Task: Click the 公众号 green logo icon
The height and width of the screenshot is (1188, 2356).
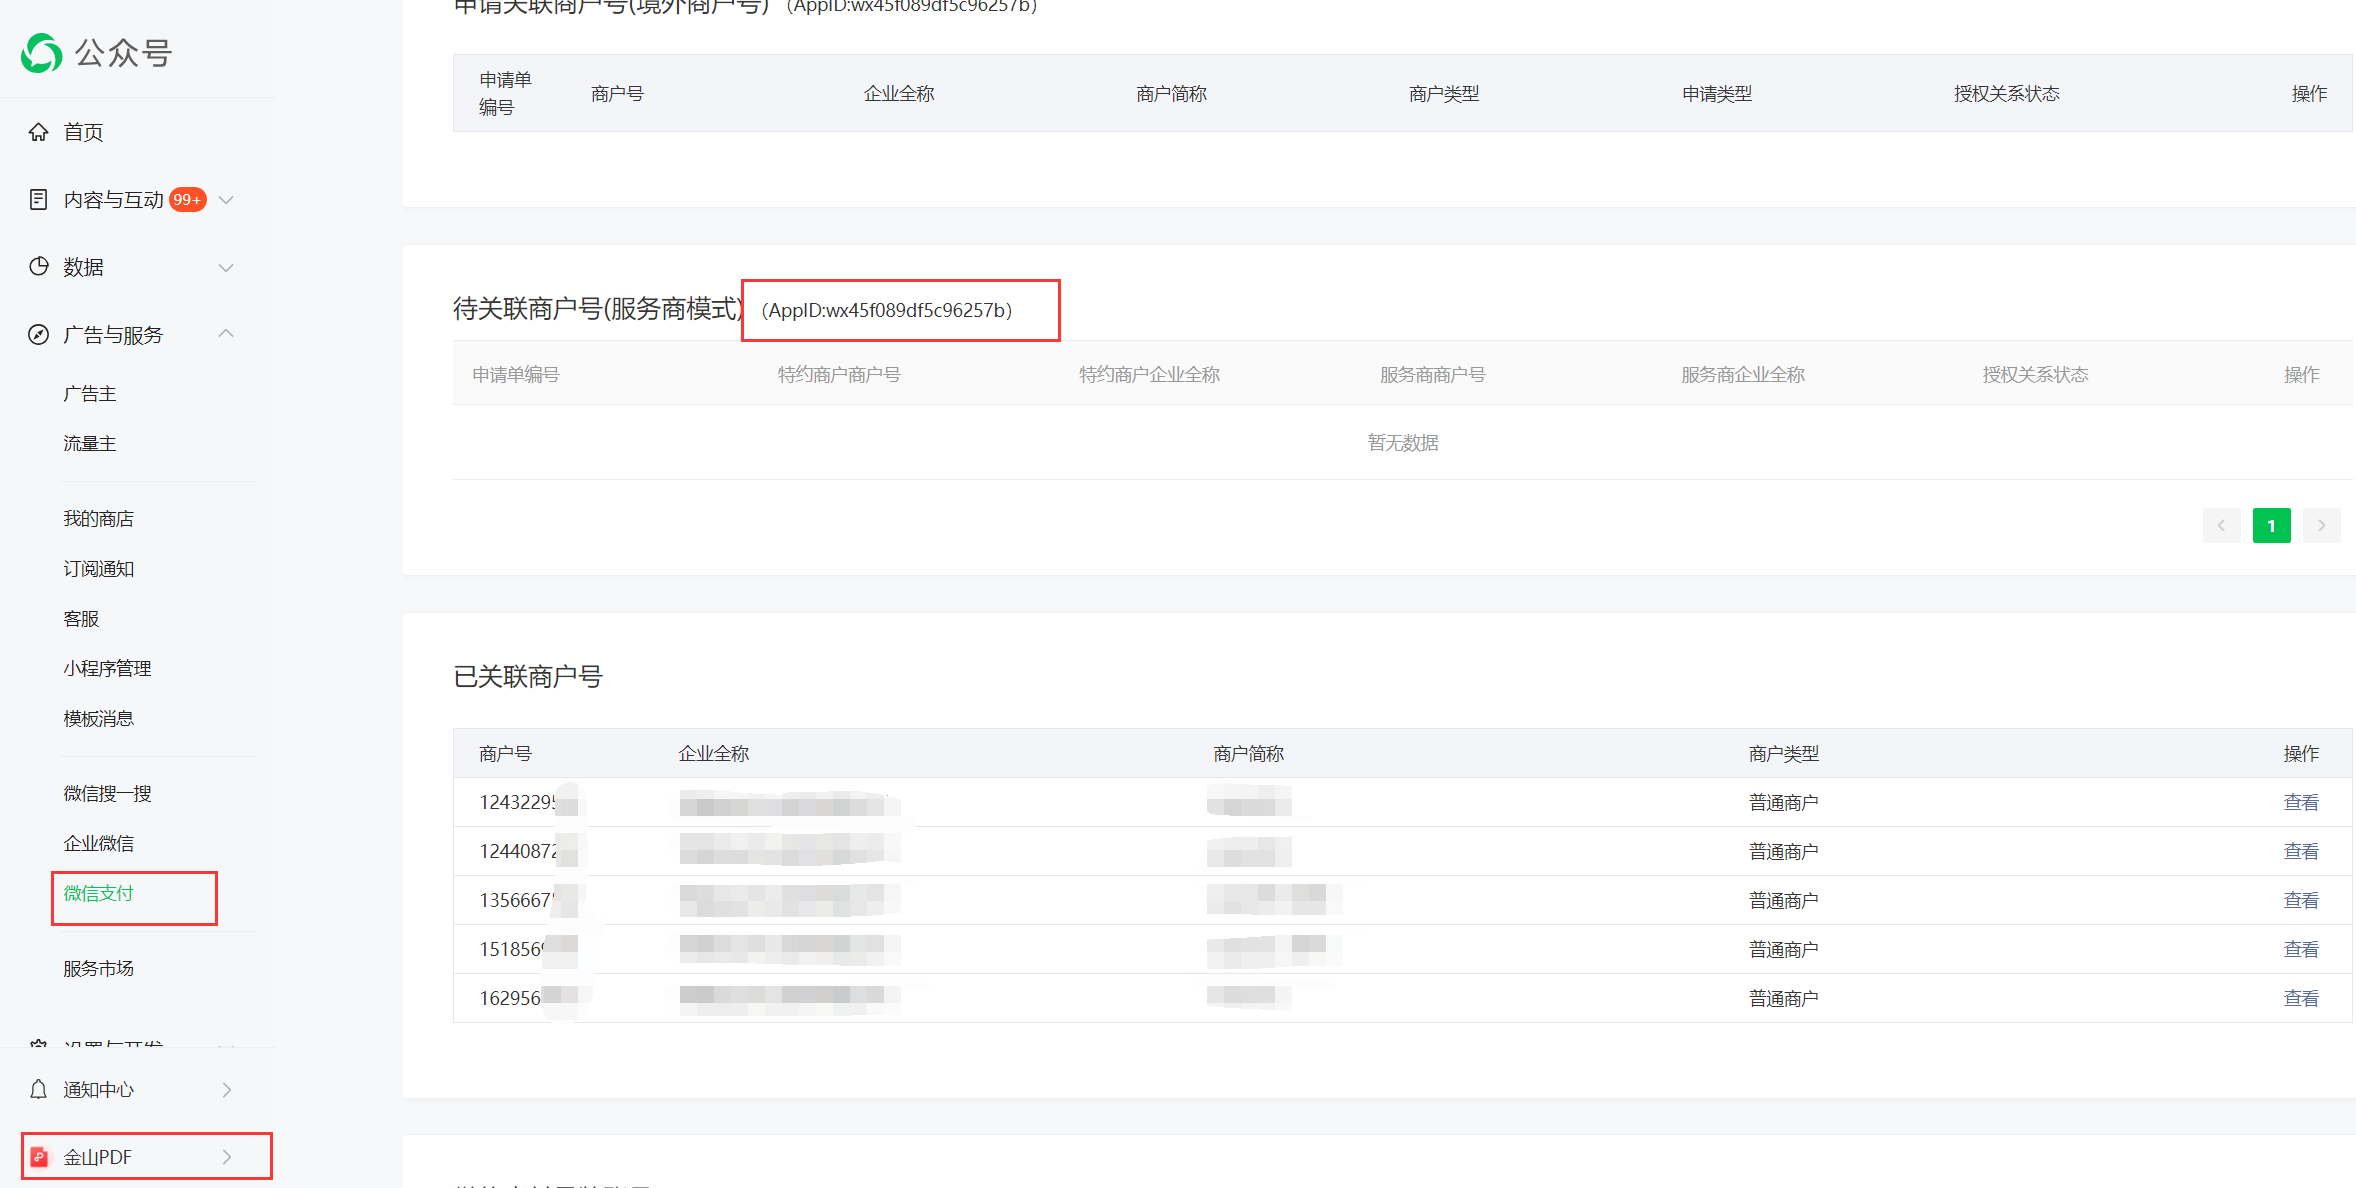Action: pos(41,53)
